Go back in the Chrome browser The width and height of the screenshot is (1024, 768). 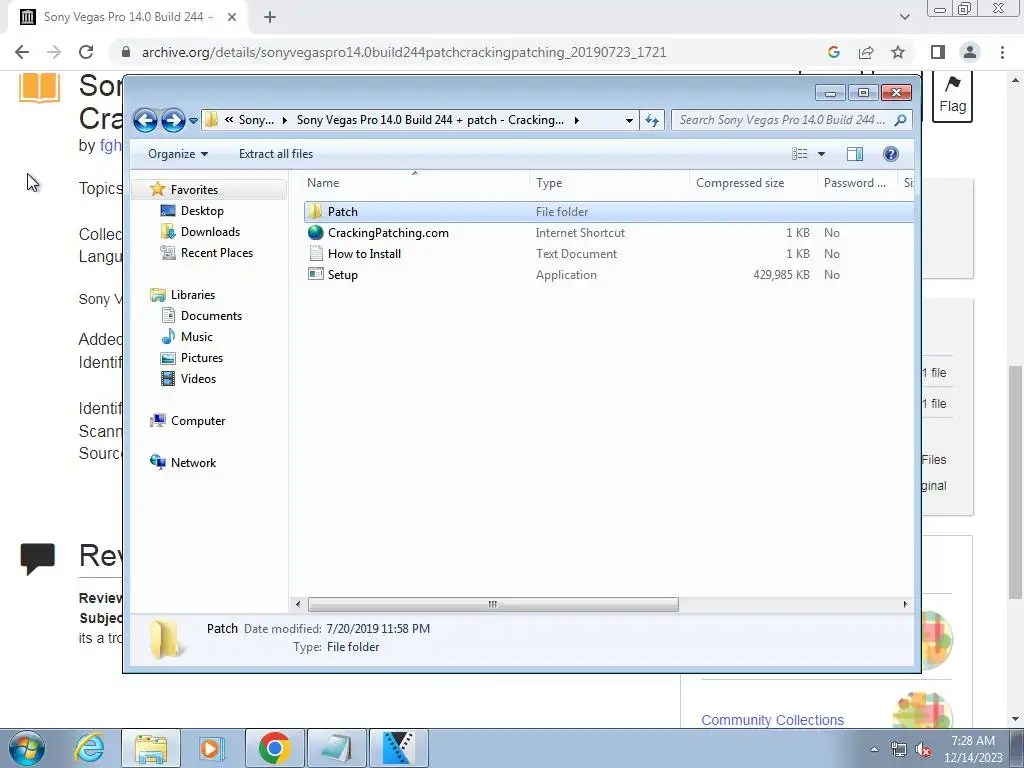(x=22, y=52)
